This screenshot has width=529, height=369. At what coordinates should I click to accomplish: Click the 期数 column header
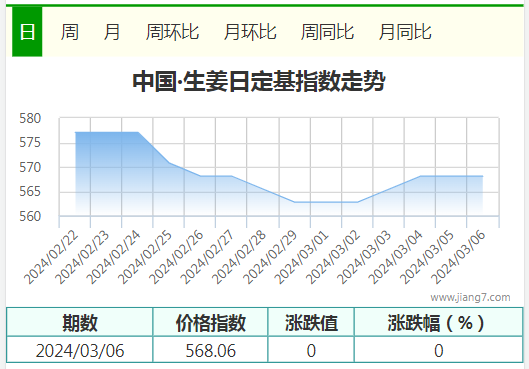(80, 323)
